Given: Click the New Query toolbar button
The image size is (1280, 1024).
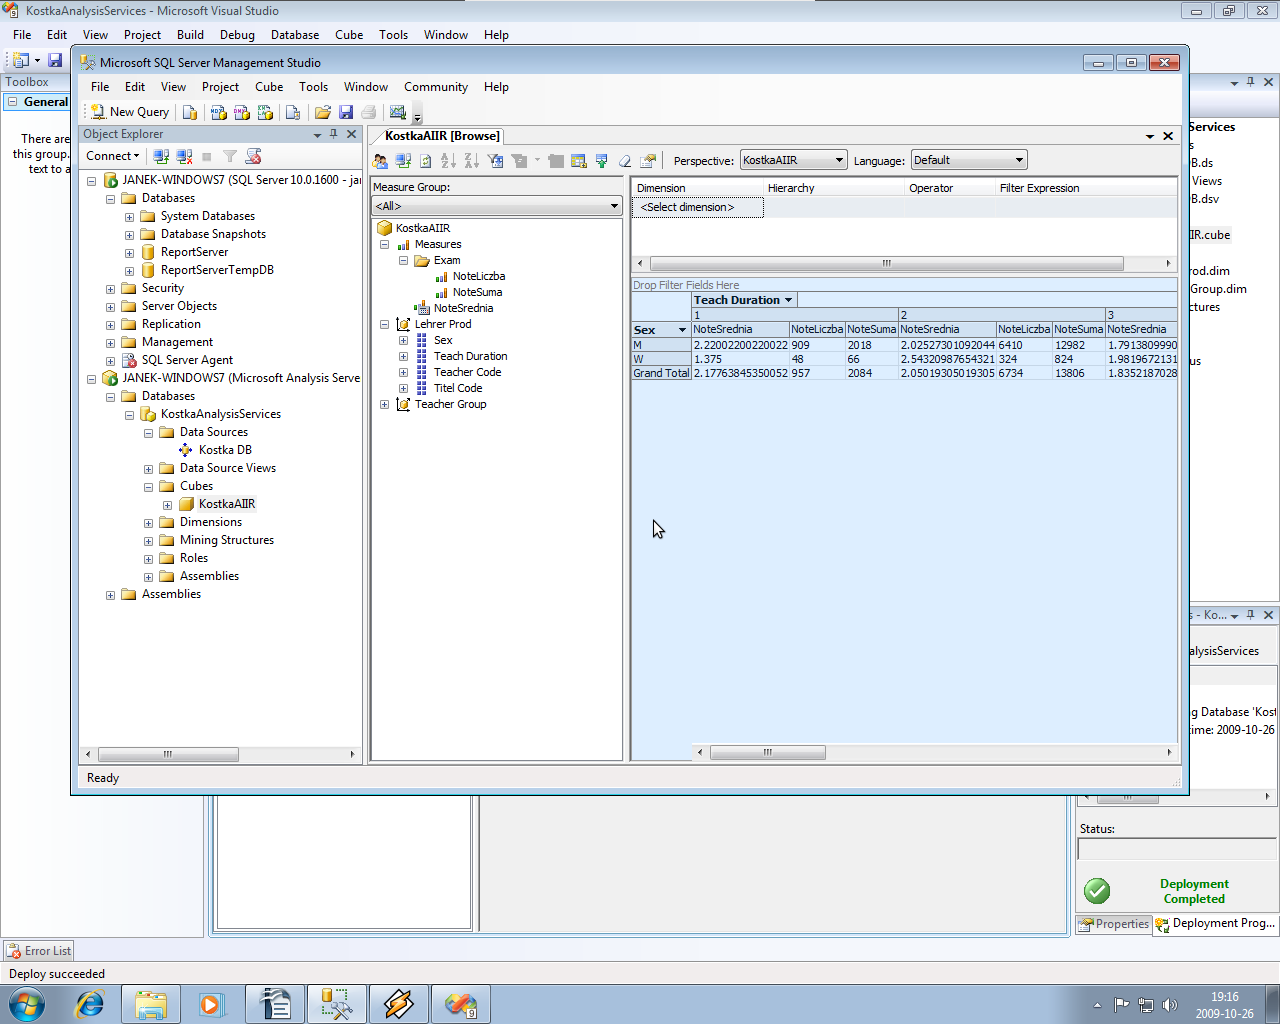Looking at the screenshot, I should [130, 112].
